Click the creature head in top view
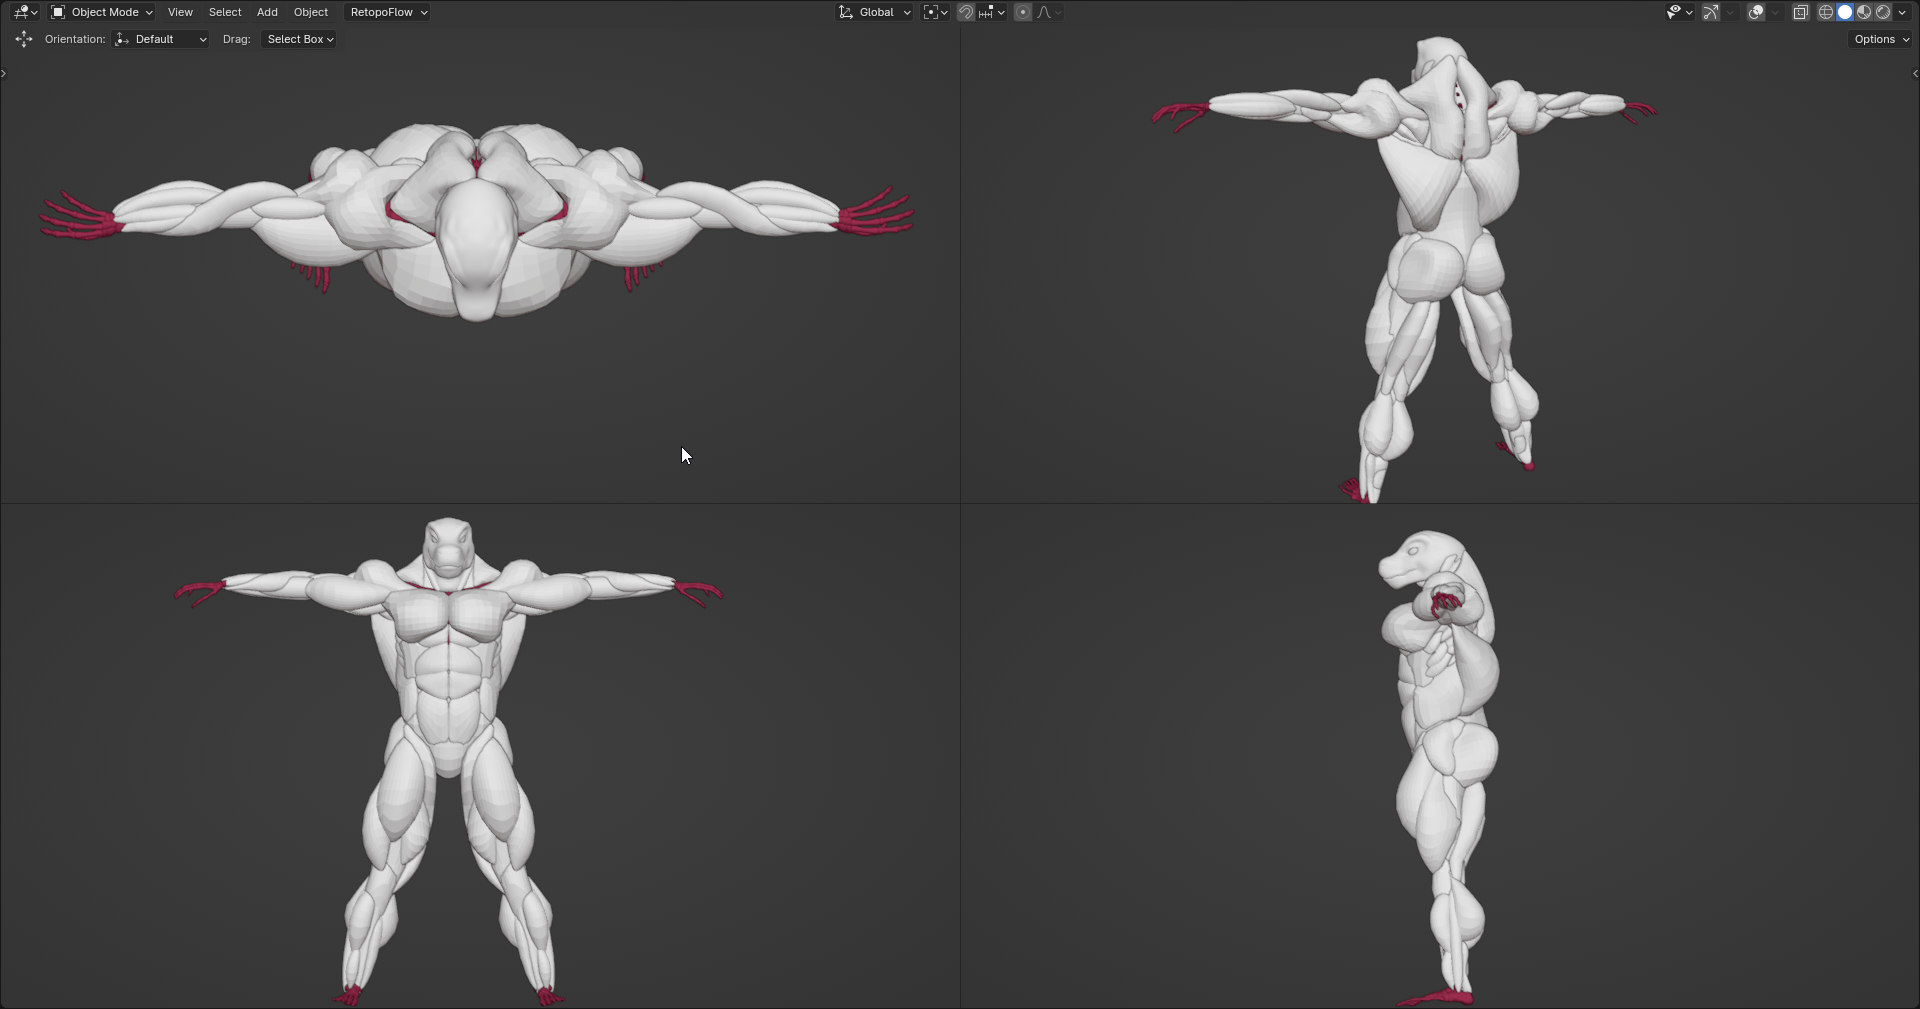This screenshot has width=1920, height=1009. [476, 248]
